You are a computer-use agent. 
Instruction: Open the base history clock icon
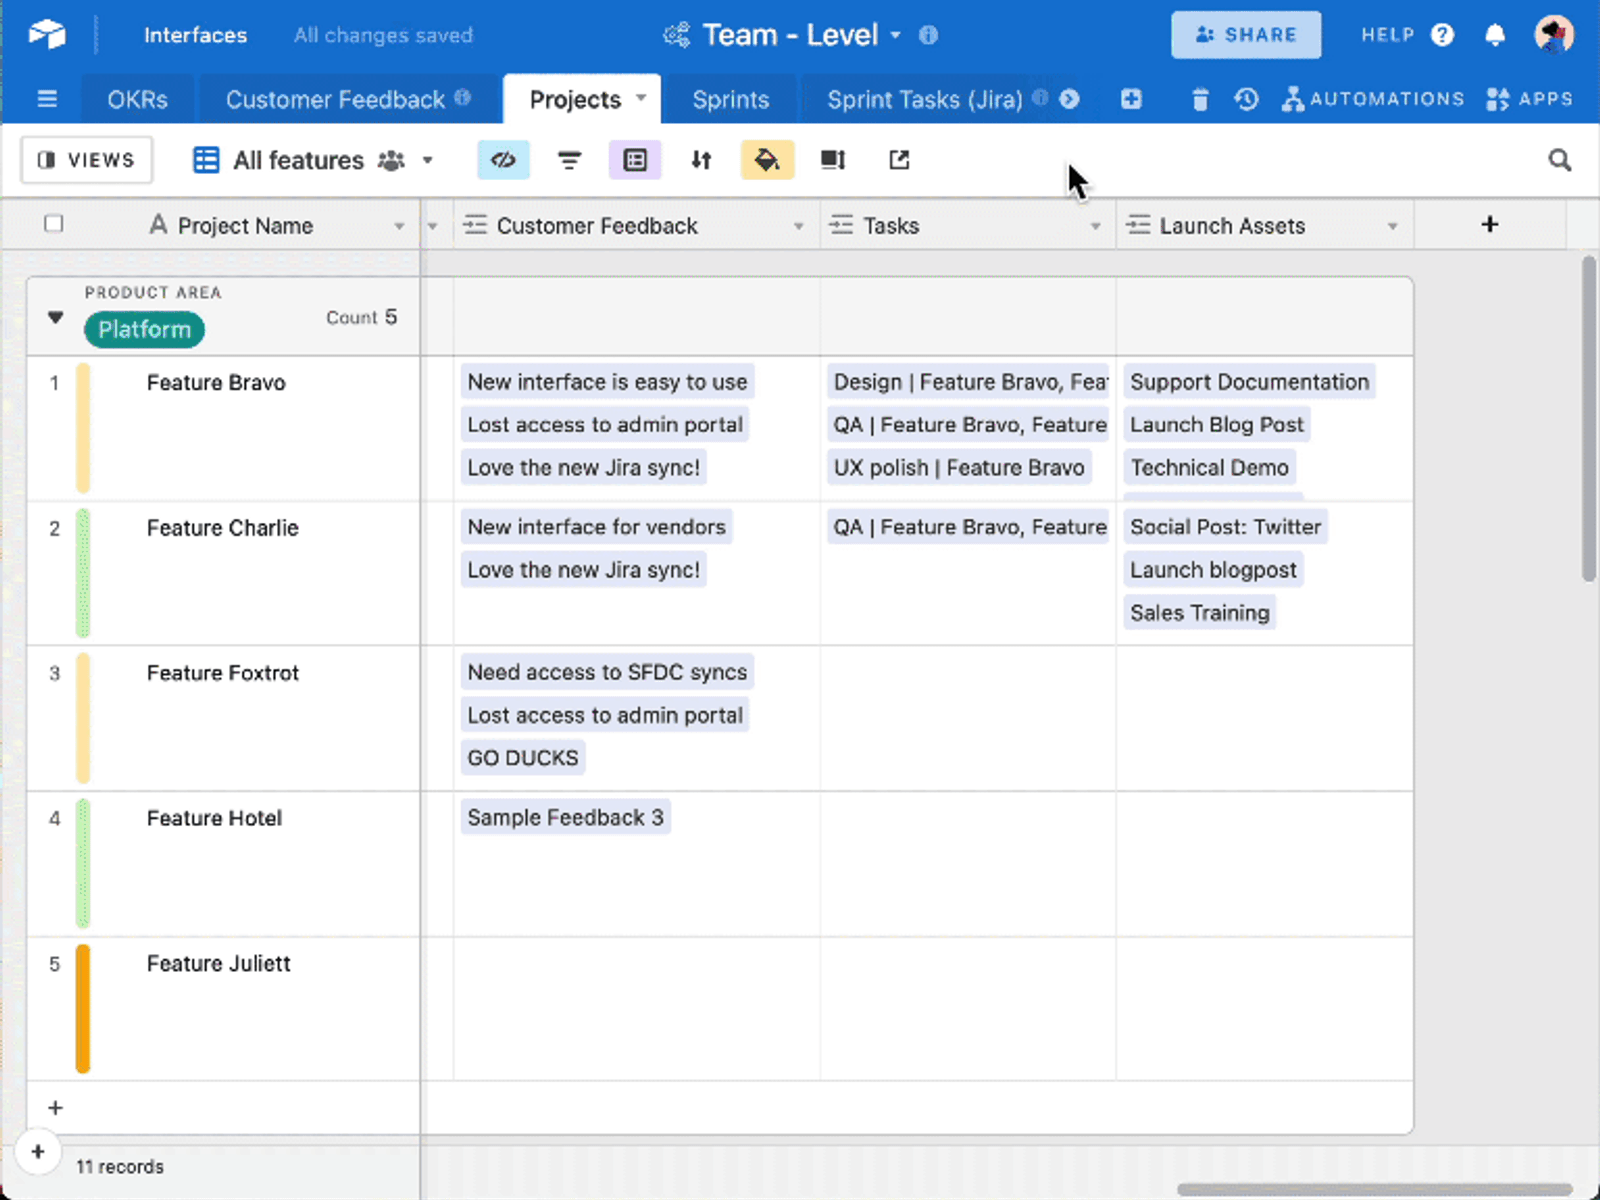click(1246, 99)
